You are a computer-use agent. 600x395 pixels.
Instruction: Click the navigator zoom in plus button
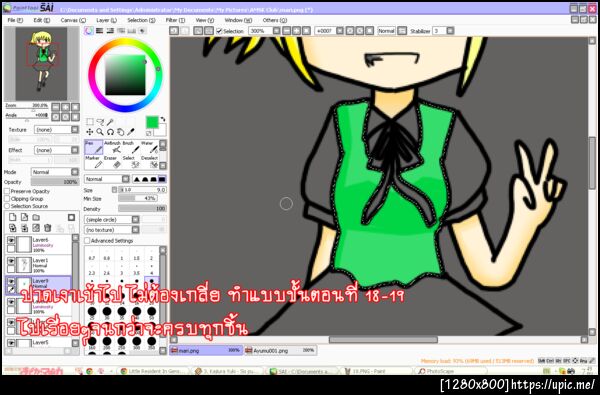[x=66, y=107]
